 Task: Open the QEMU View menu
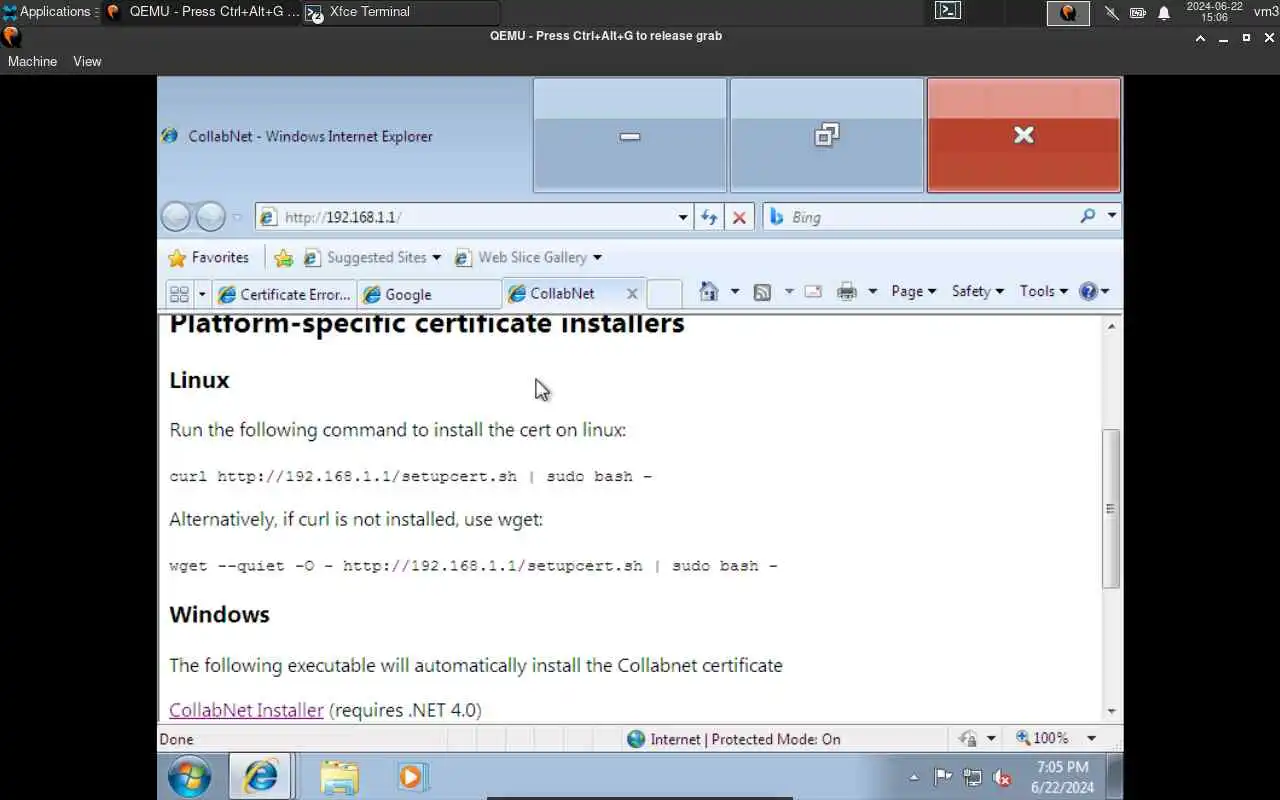tap(87, 61)
